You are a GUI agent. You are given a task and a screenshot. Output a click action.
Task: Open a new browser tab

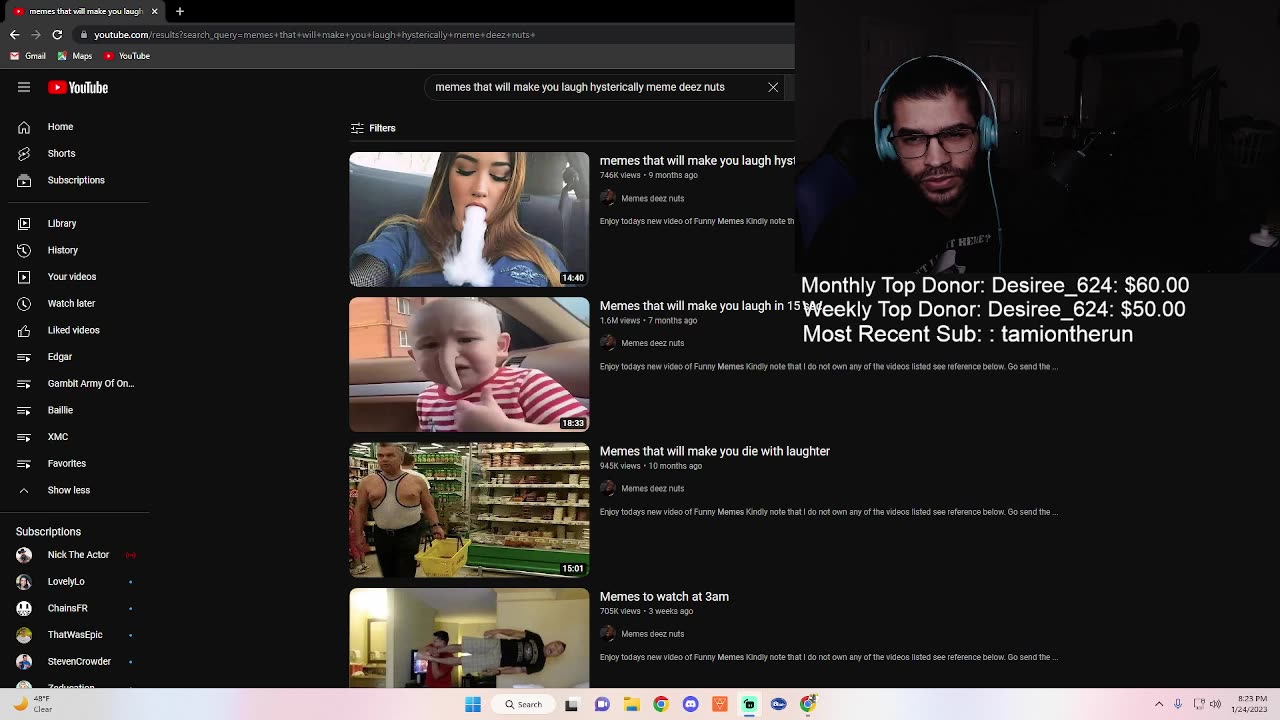click(x=180, y=12)
